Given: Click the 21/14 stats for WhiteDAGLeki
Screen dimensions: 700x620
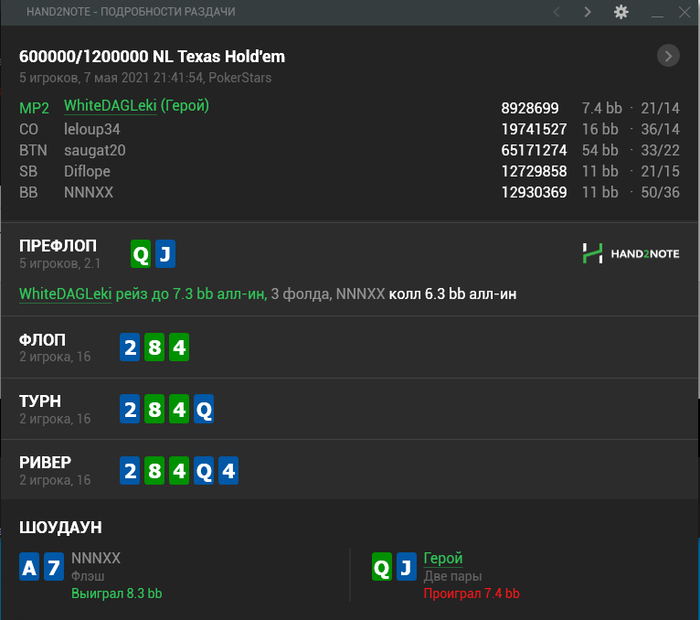Looking at the screenshot, I should [660, 108].
